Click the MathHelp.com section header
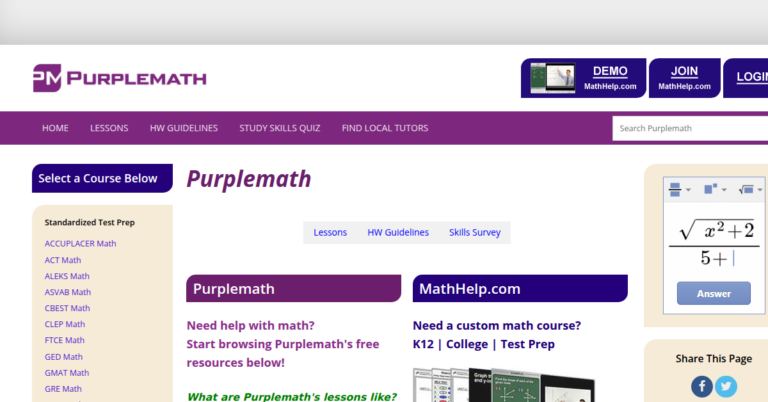This screenshot has width=768, height=402. tap(520, 288)
